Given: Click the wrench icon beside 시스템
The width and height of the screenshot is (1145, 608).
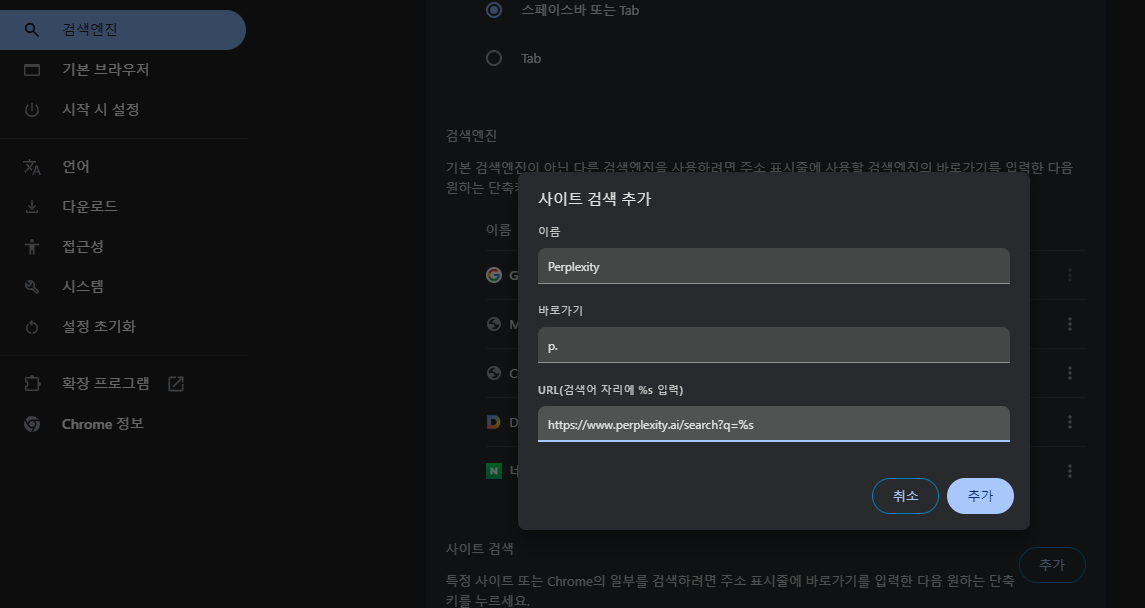Looking at the screenshot, I should coord(31,287).
